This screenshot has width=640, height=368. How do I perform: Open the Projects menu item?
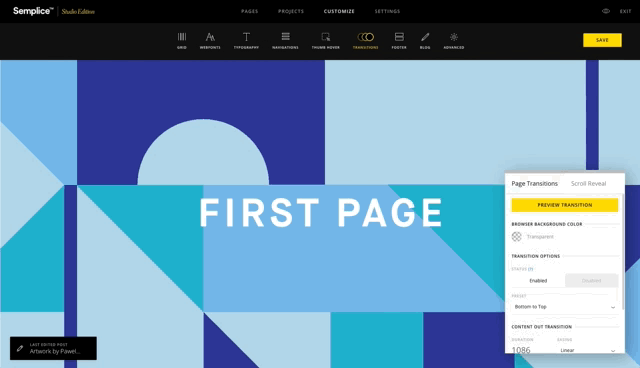(291, 11)
